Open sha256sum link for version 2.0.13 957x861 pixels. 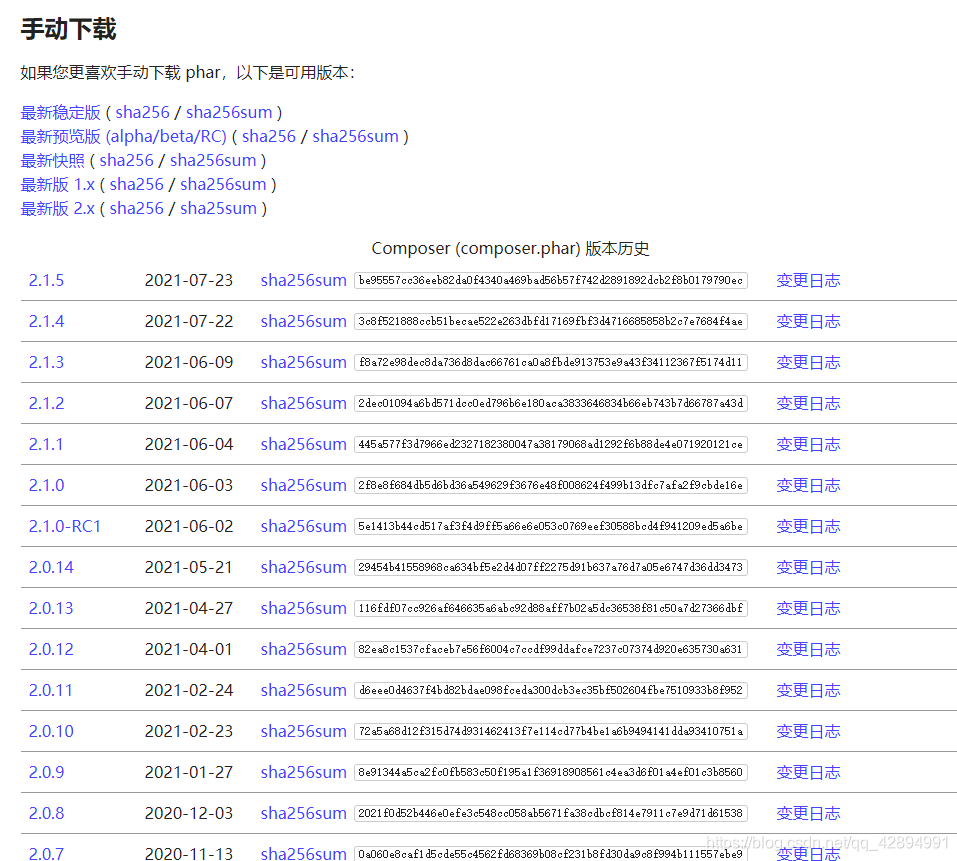(x=303, y=608)
